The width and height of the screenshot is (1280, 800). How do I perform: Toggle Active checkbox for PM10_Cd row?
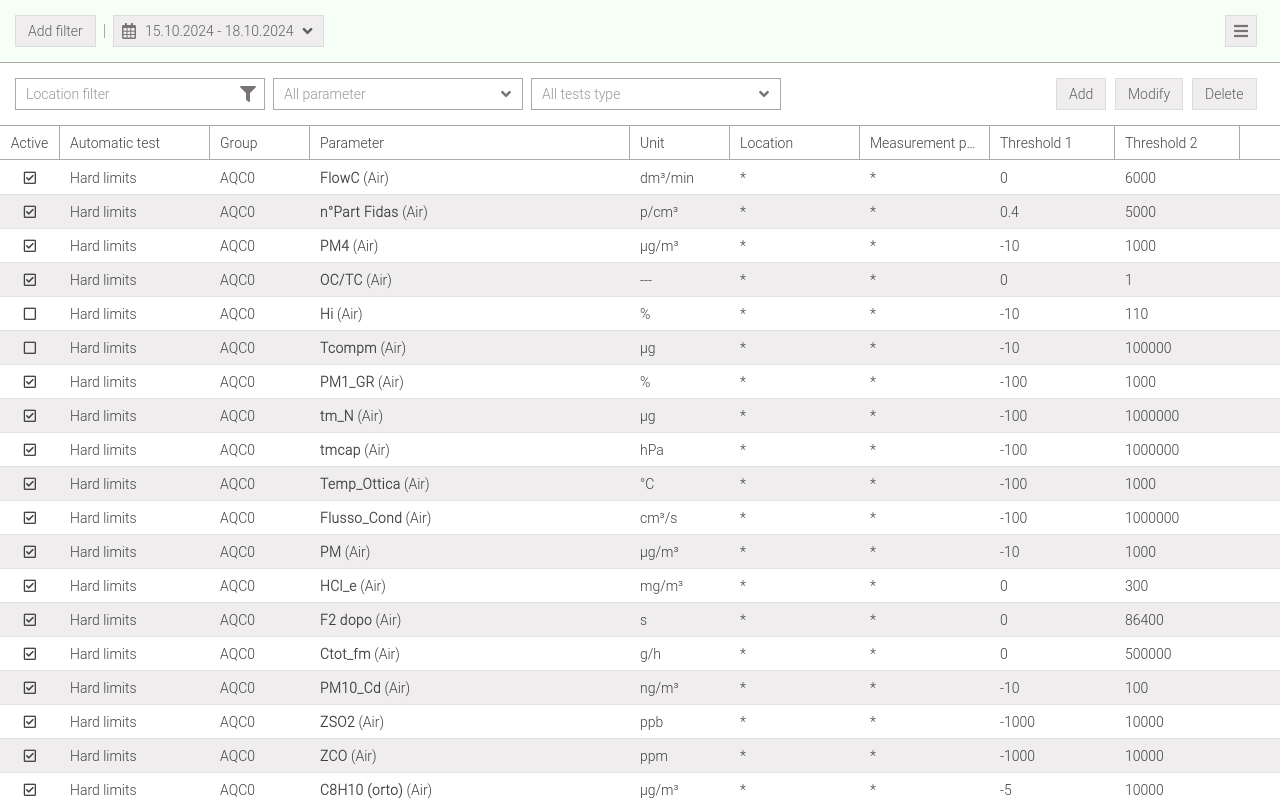30,688
